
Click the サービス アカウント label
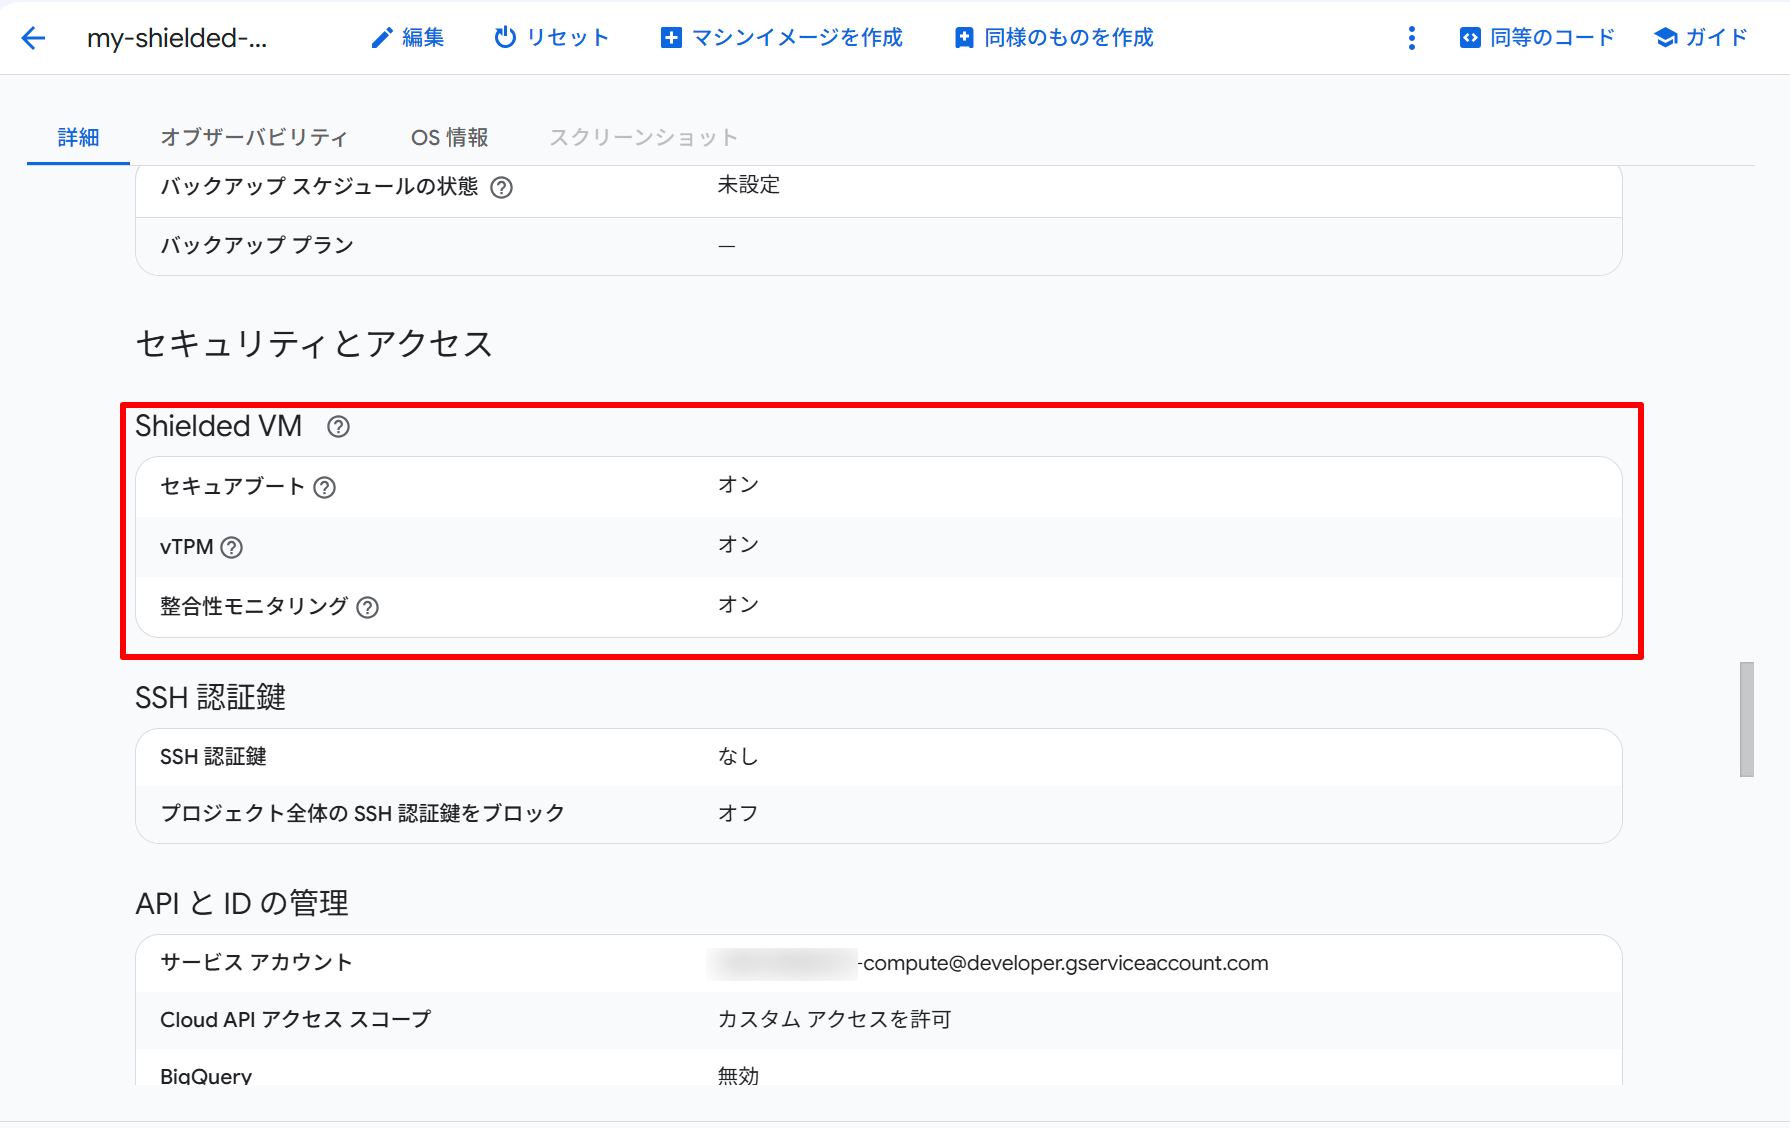pos(256,963)
